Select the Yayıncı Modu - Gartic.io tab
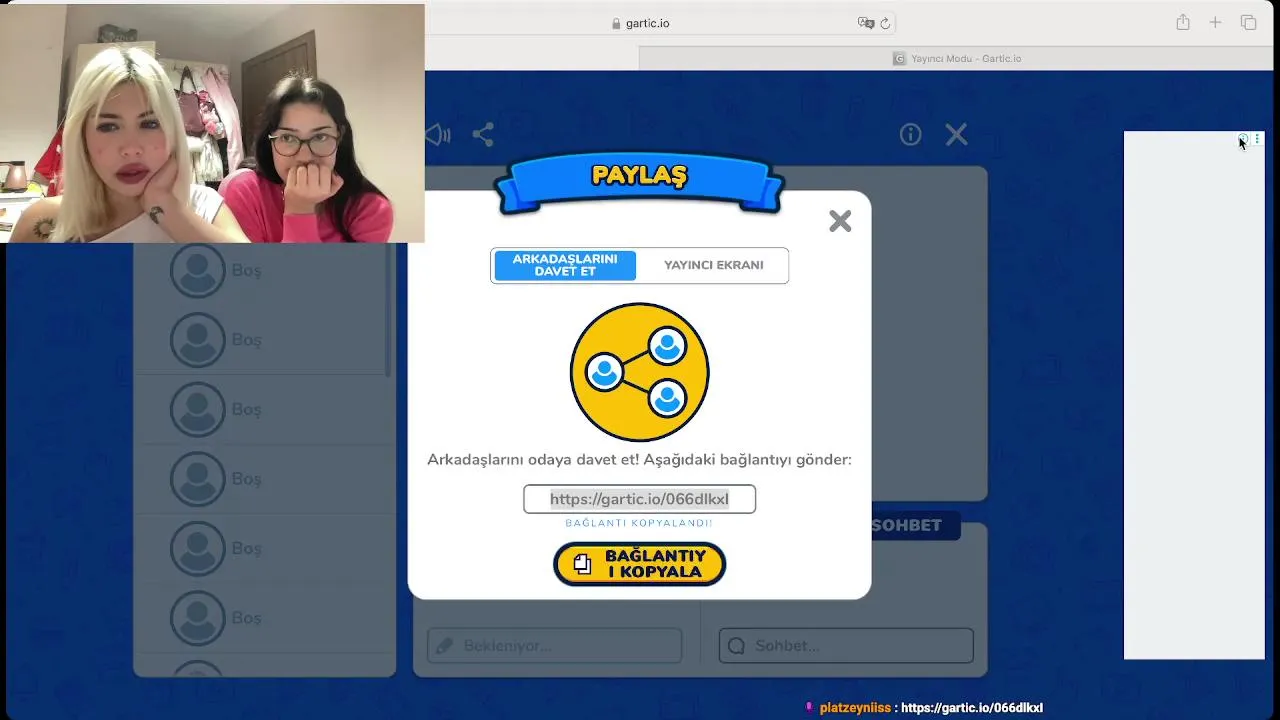 click(x=957, y=59)
